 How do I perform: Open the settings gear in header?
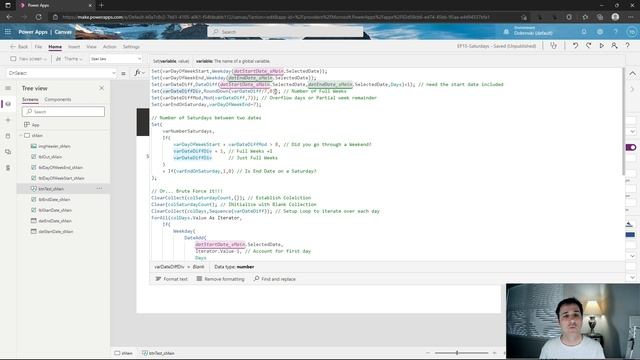600,31
